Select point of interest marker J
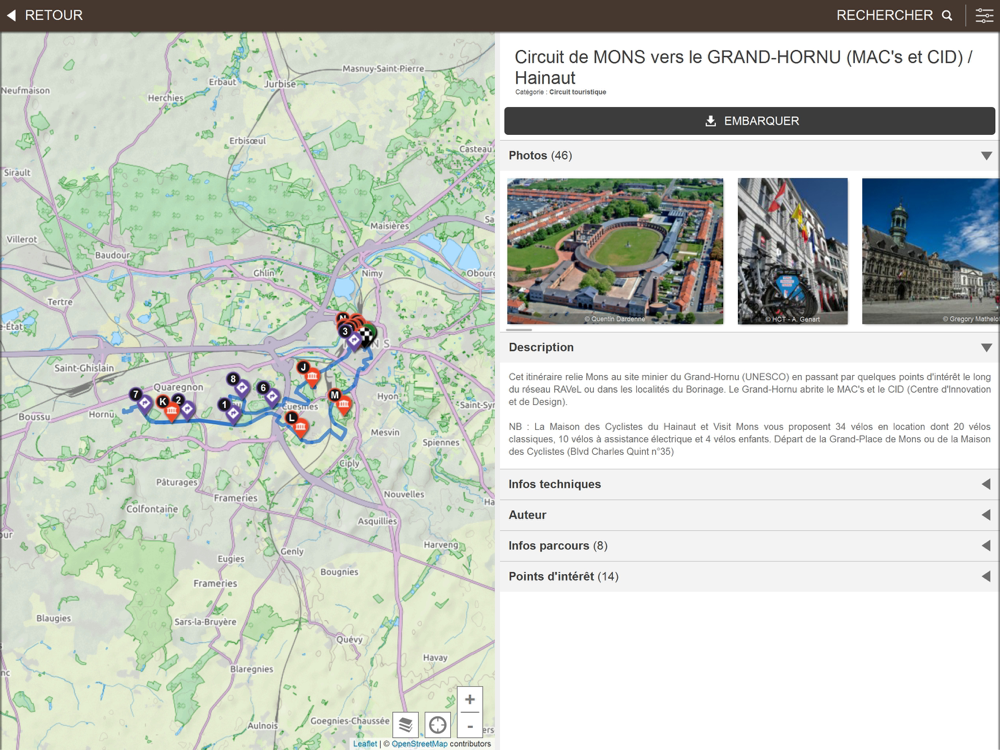 click(x=312, y=376)
